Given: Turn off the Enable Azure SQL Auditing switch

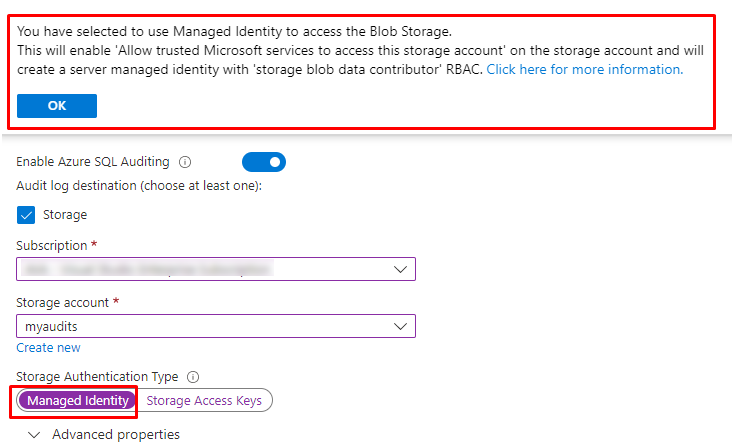Looking at the screenshot, I should tap(264, 162).
